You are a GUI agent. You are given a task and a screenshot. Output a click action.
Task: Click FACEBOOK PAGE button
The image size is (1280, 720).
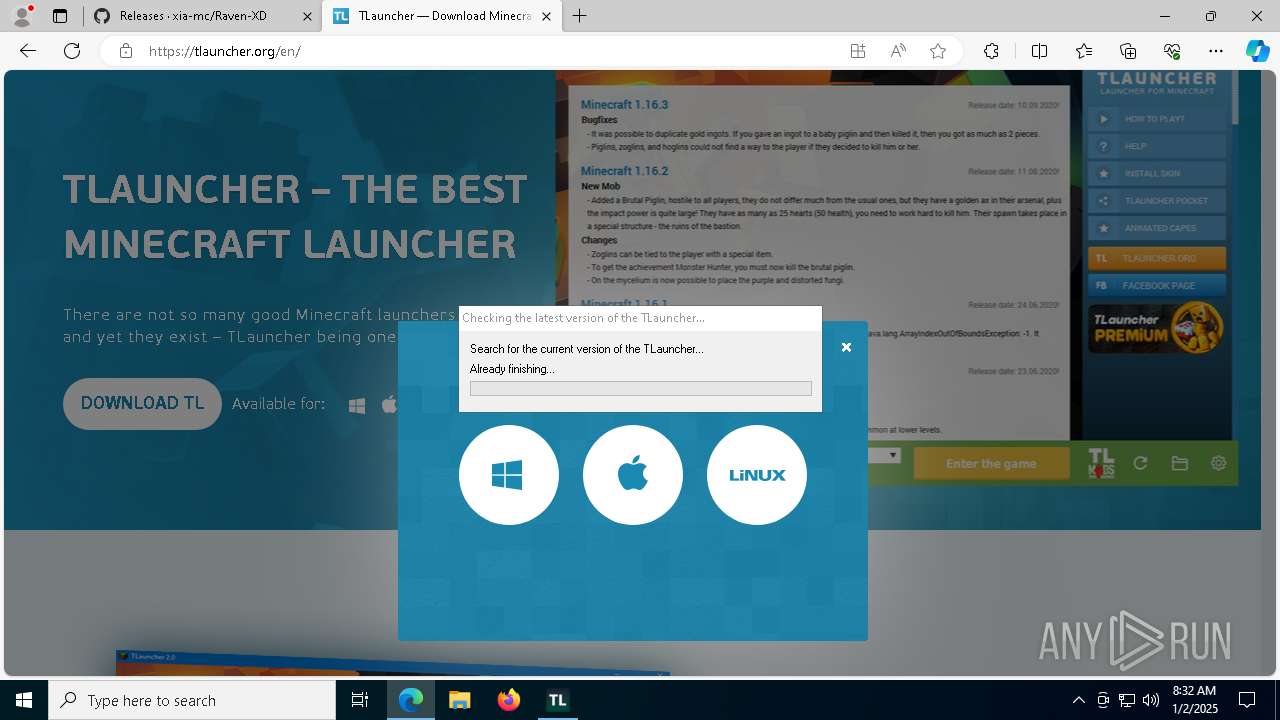(1157, 285)
